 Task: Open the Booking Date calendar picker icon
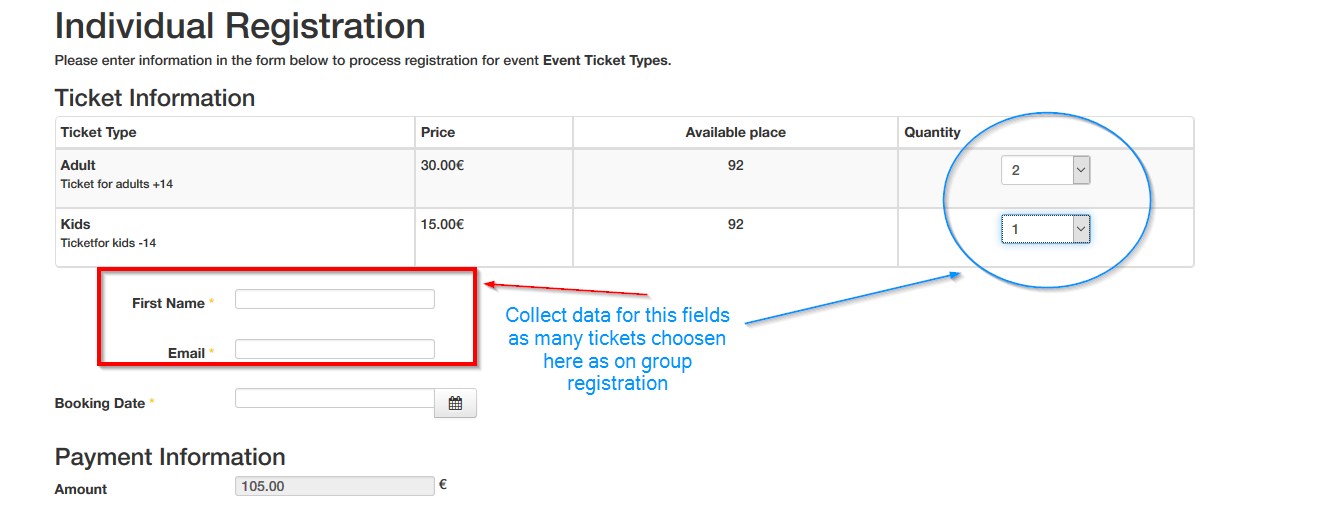[455, 404]
